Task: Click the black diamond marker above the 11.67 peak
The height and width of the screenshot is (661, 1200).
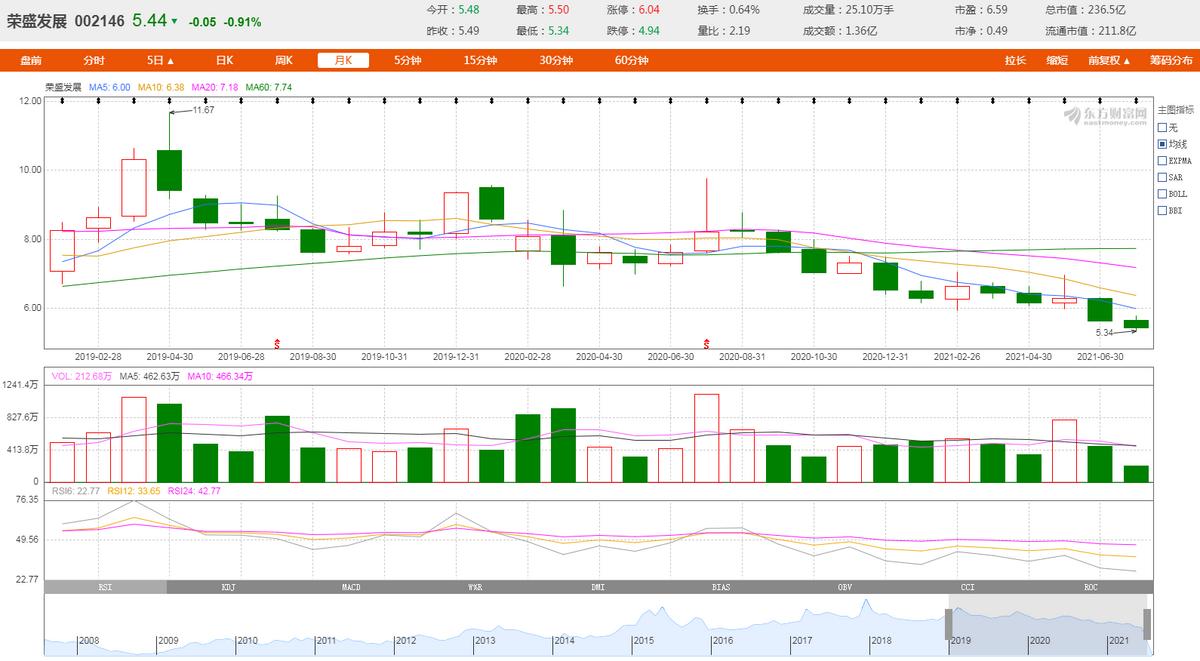Action: pyautogui.click(x=169, y=101)
